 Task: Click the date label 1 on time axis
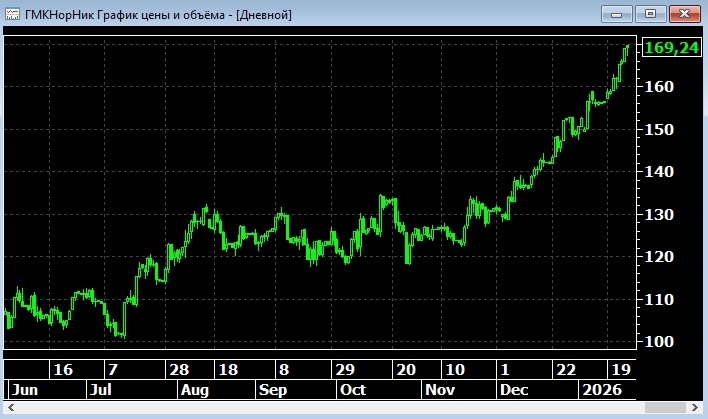pyautogui.click(x=505, y=370)
